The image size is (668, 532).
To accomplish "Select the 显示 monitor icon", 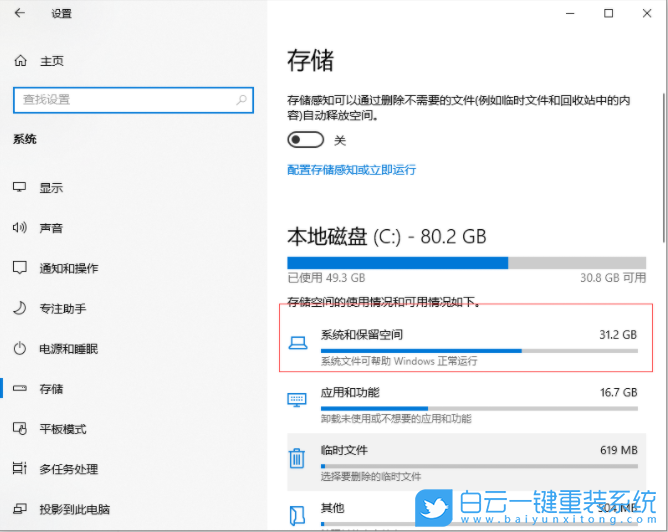I will click(20, 187).
